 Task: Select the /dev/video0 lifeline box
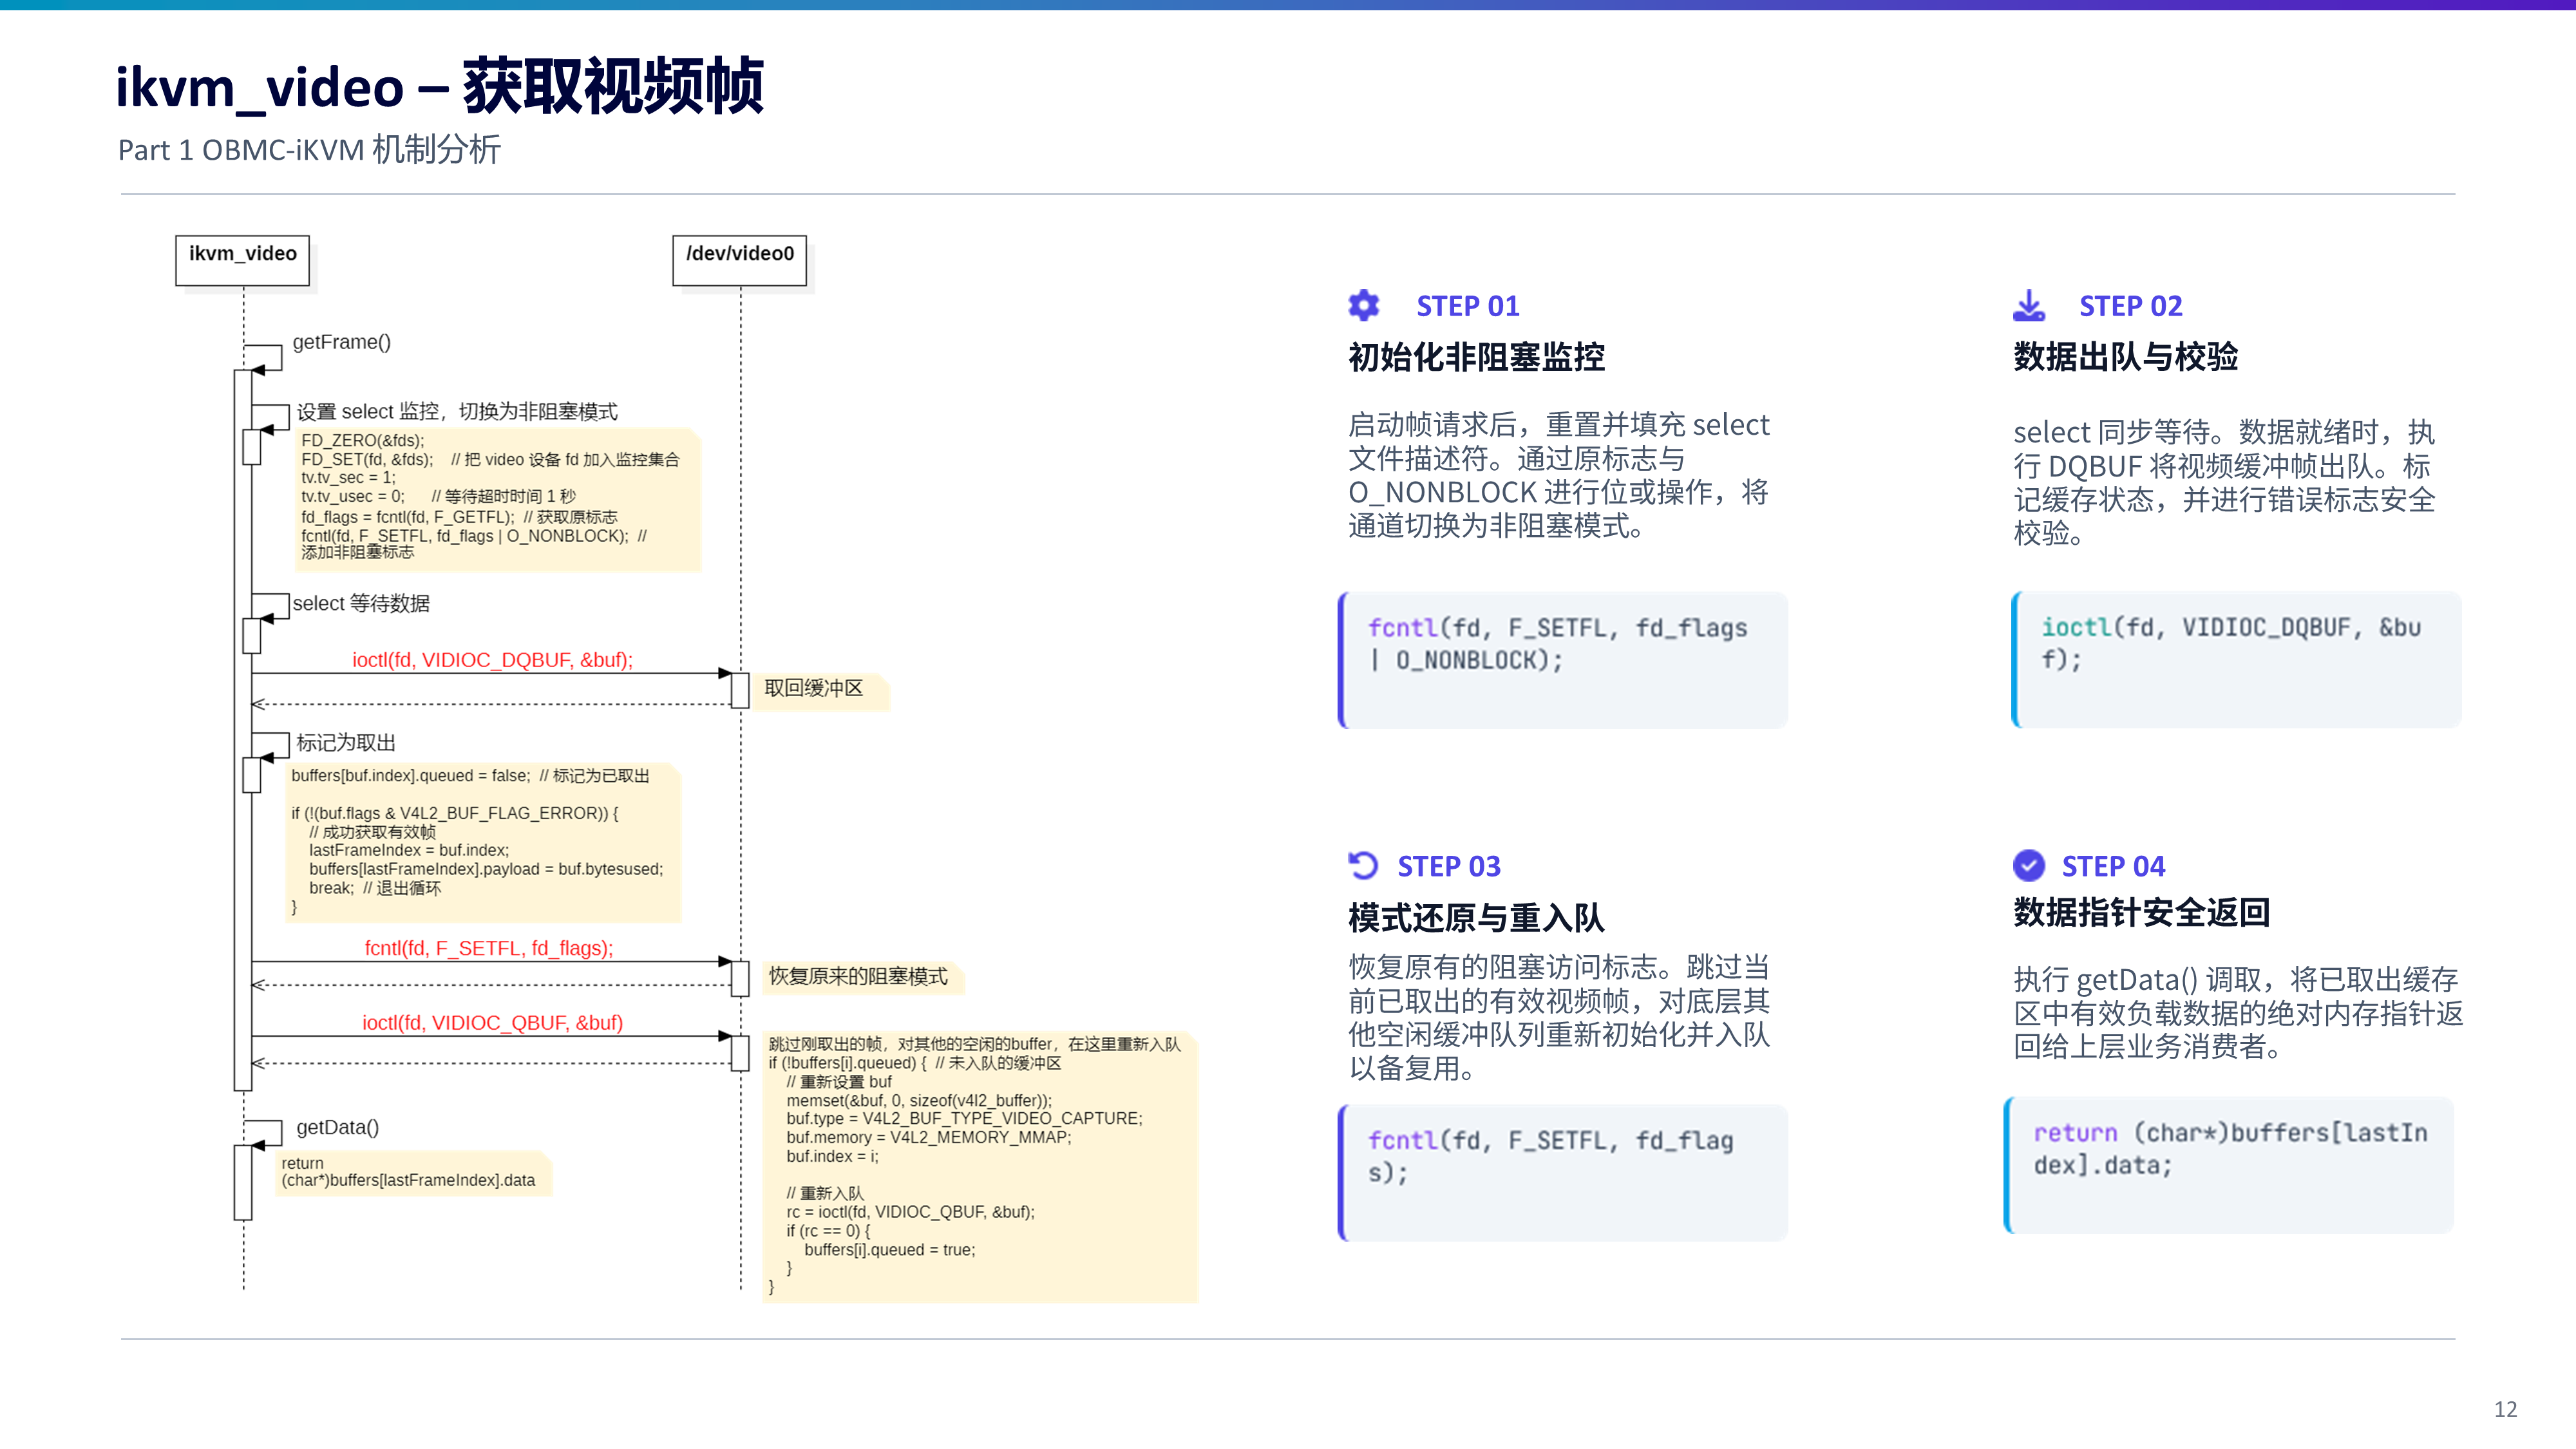tap(740, 260)
